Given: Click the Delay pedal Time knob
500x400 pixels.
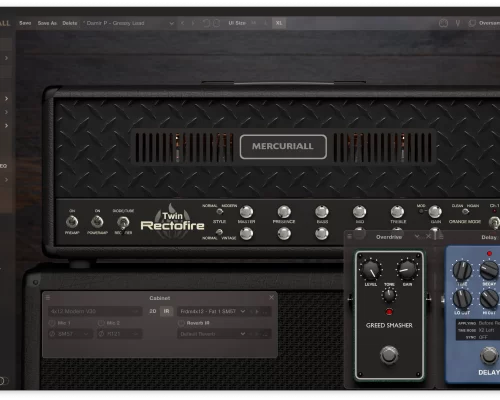Looking at the screenshot, I should pos(462,270).
